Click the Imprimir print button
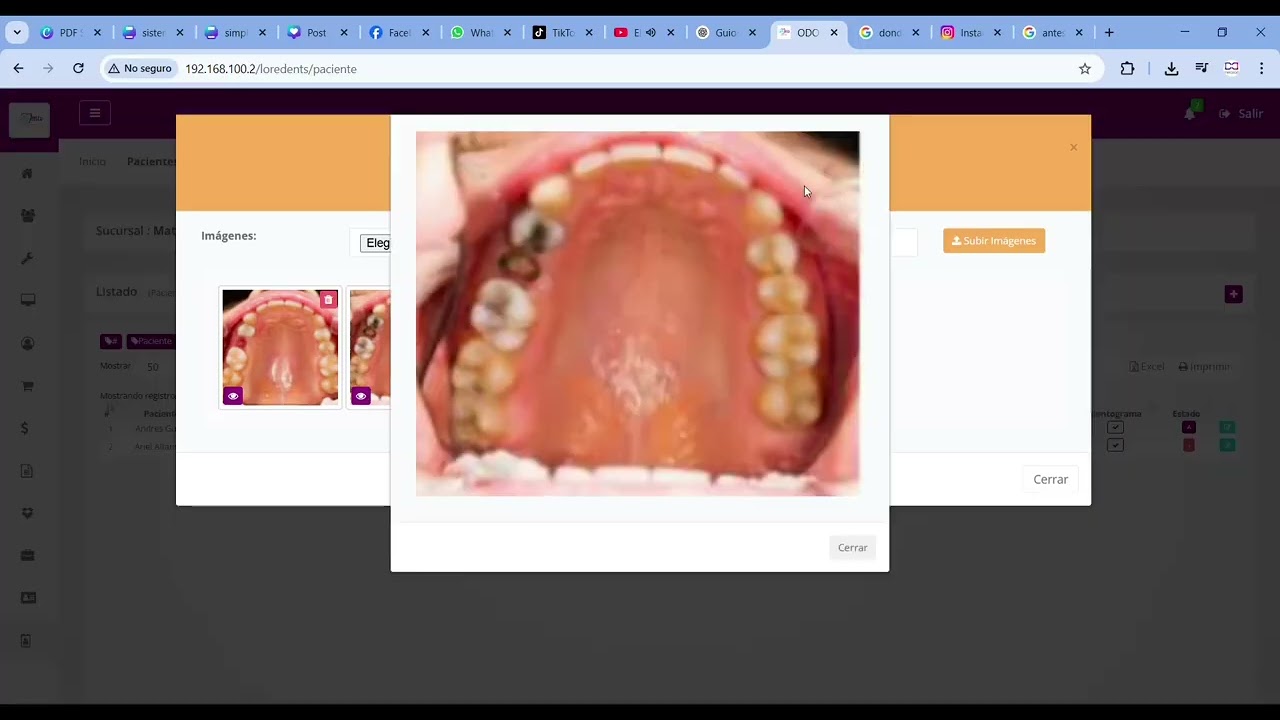Viewport: 1280px width, 720px height. click(1204, 367)
